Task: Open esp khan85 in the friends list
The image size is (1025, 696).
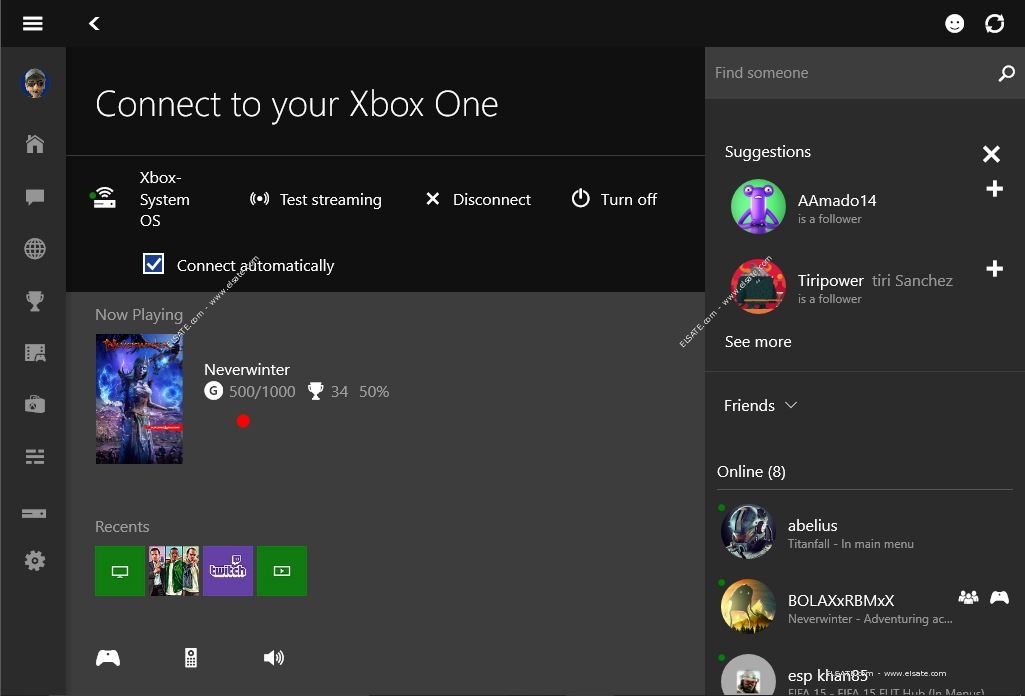Action: [865, 674]
